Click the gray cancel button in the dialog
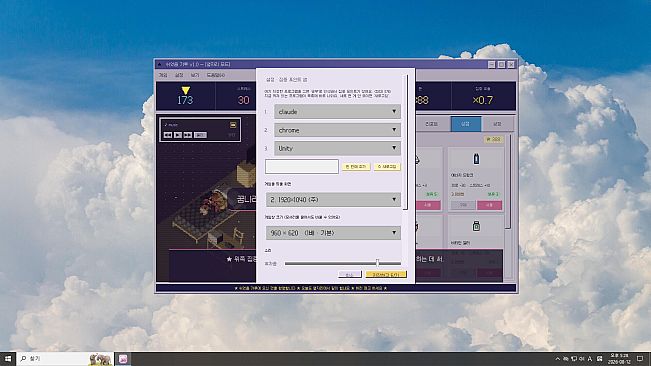 click(x=350, y=275)
